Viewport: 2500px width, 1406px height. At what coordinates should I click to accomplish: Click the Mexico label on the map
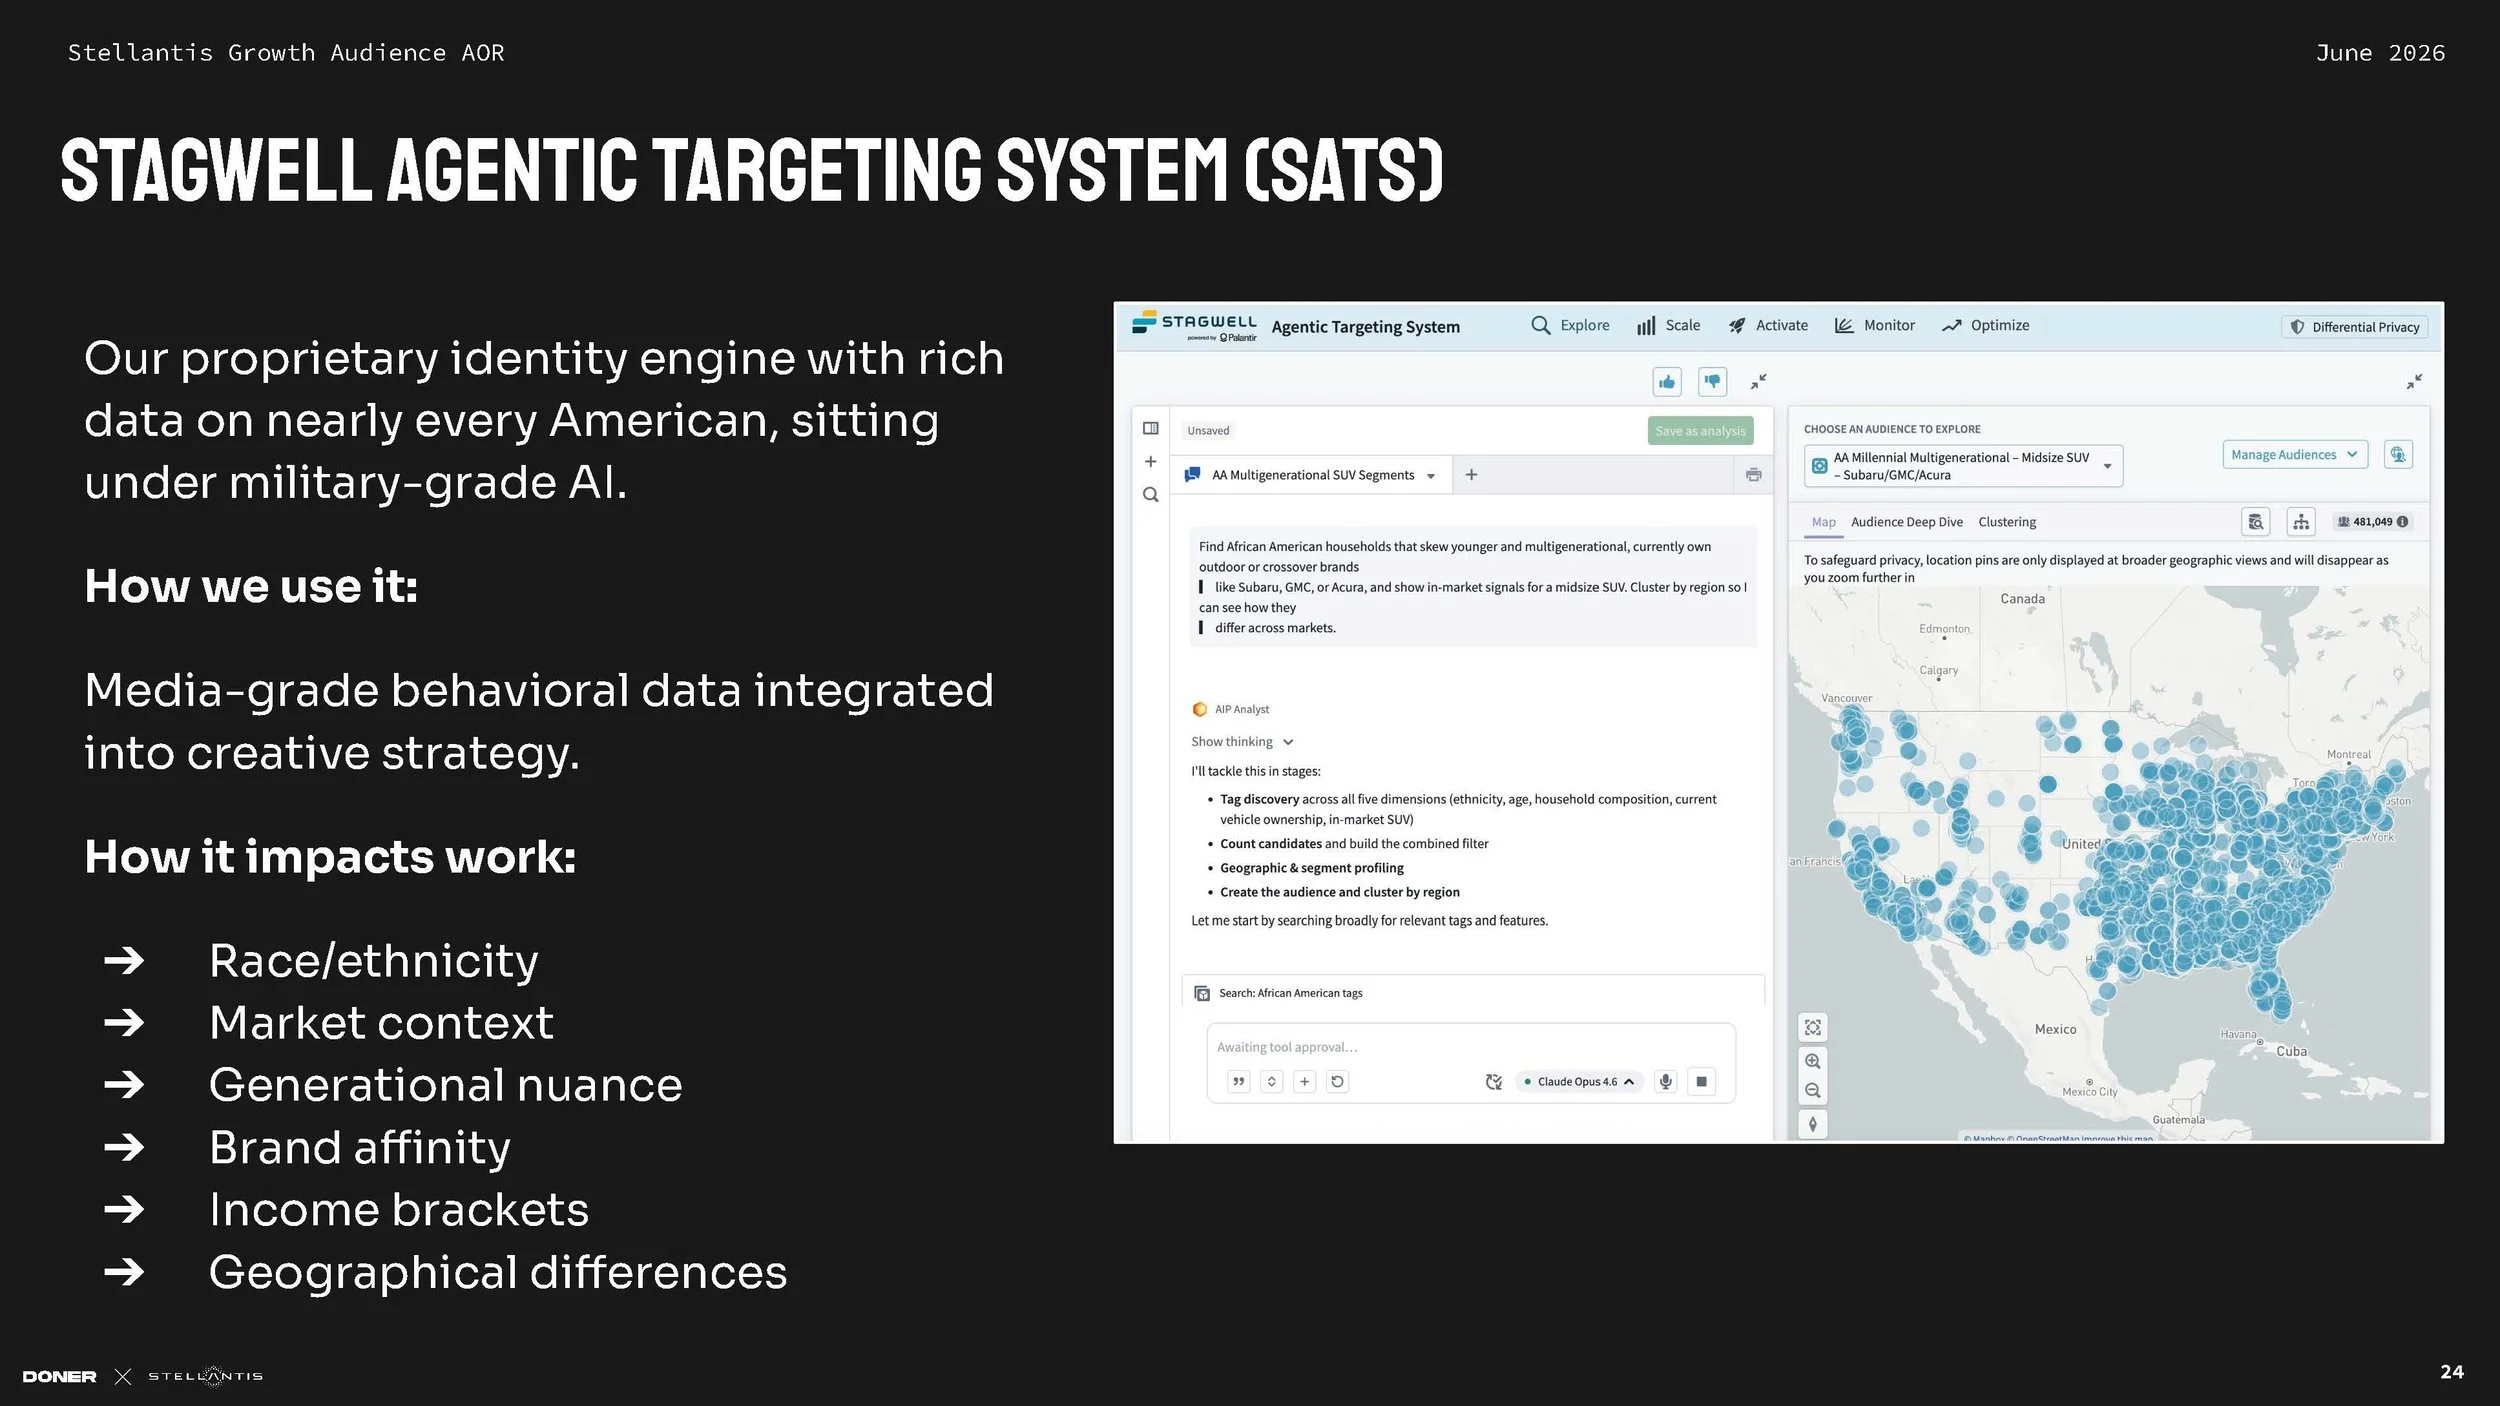click(x=2056, y=1030)
